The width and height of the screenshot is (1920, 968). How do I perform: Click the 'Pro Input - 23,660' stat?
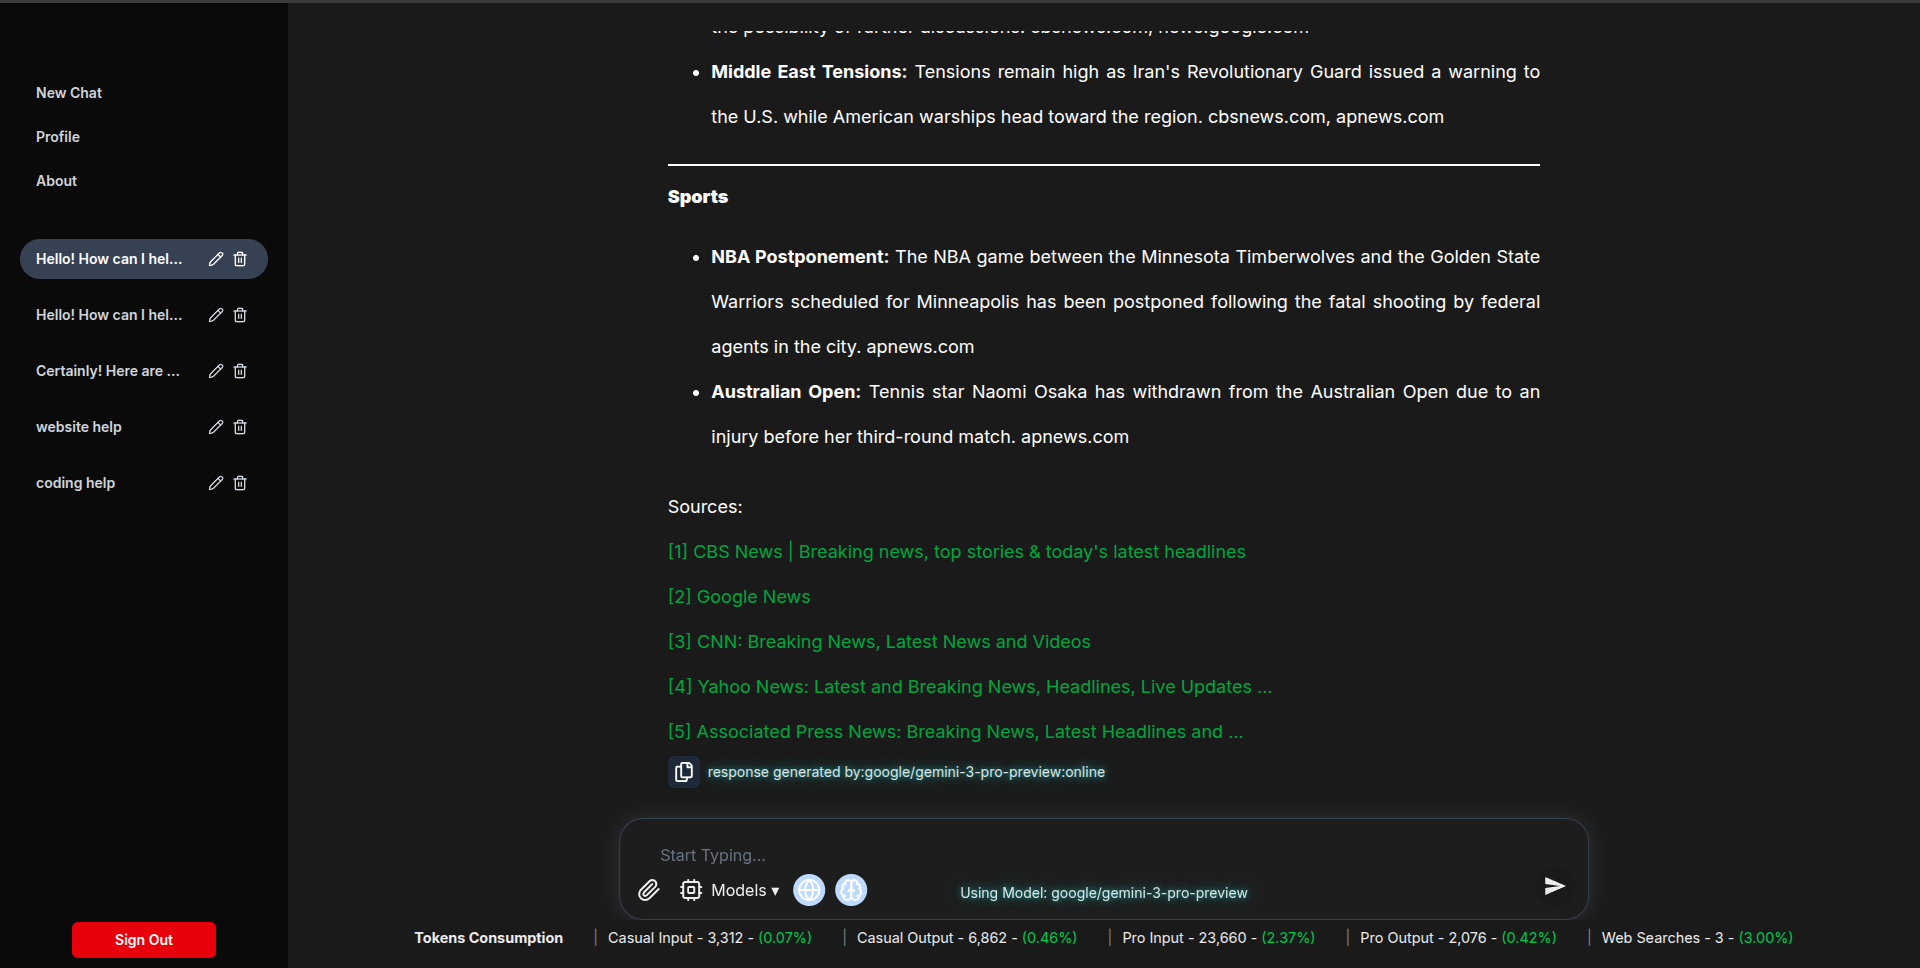point(1219,938)
